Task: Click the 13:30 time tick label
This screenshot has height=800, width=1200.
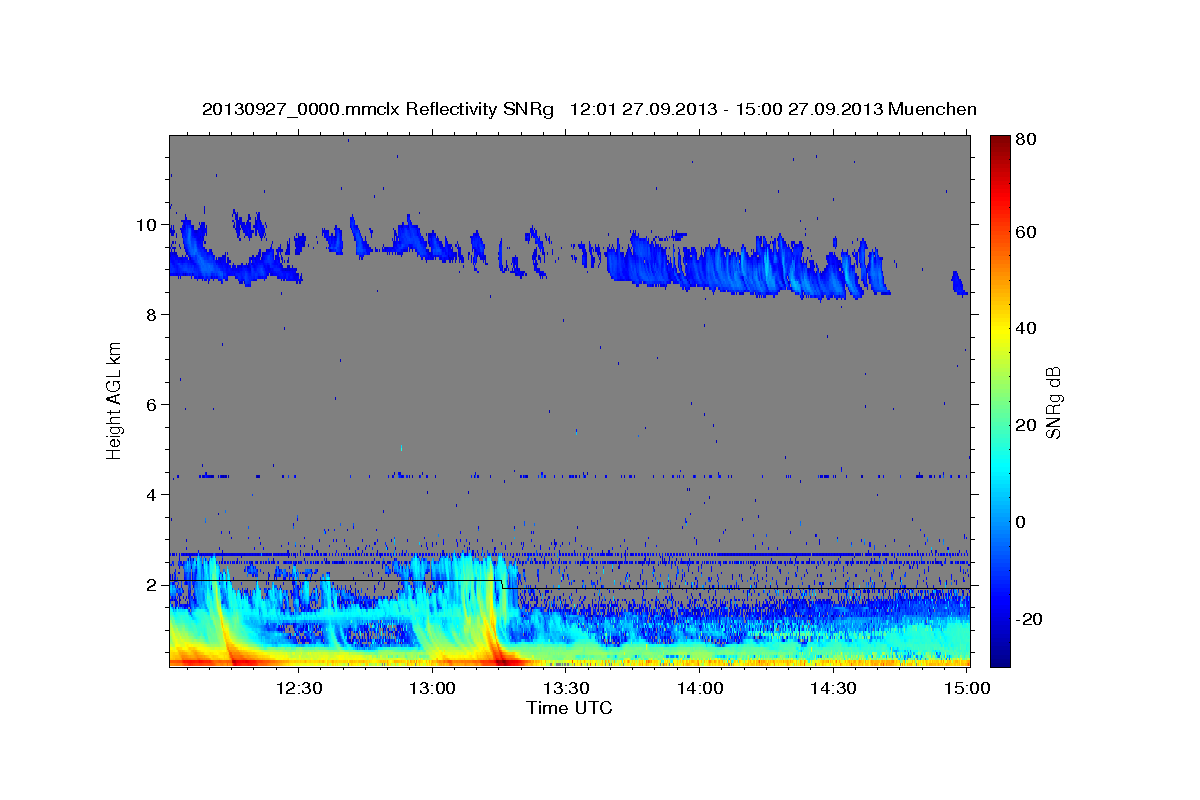Action: point(566,688)
